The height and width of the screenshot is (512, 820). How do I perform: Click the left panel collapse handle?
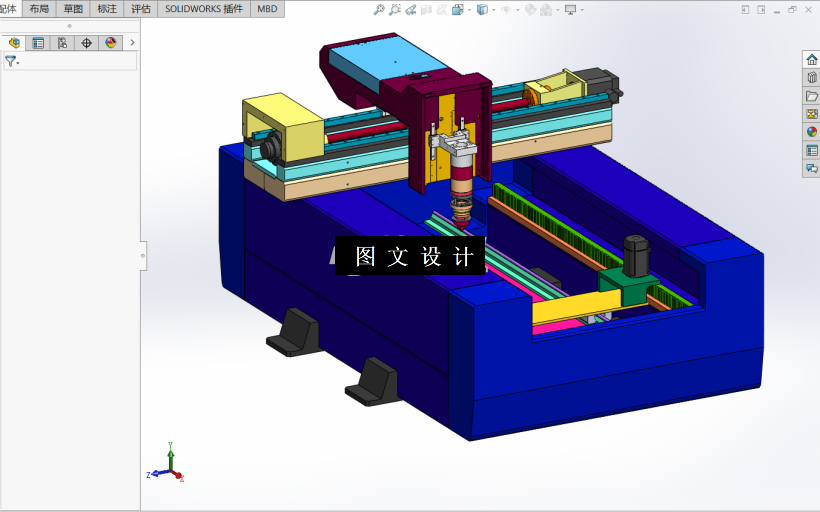coord(143,256)
